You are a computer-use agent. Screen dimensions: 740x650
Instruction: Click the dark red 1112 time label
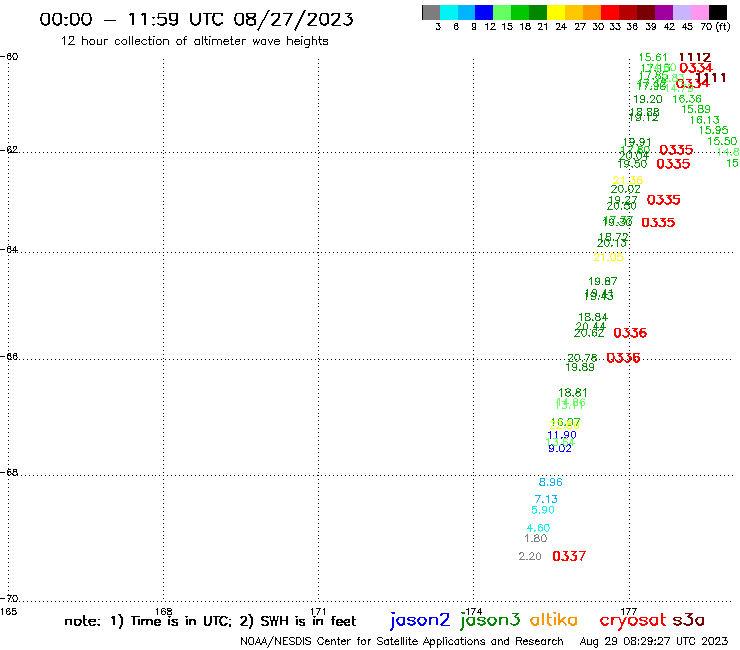(694, 57)
